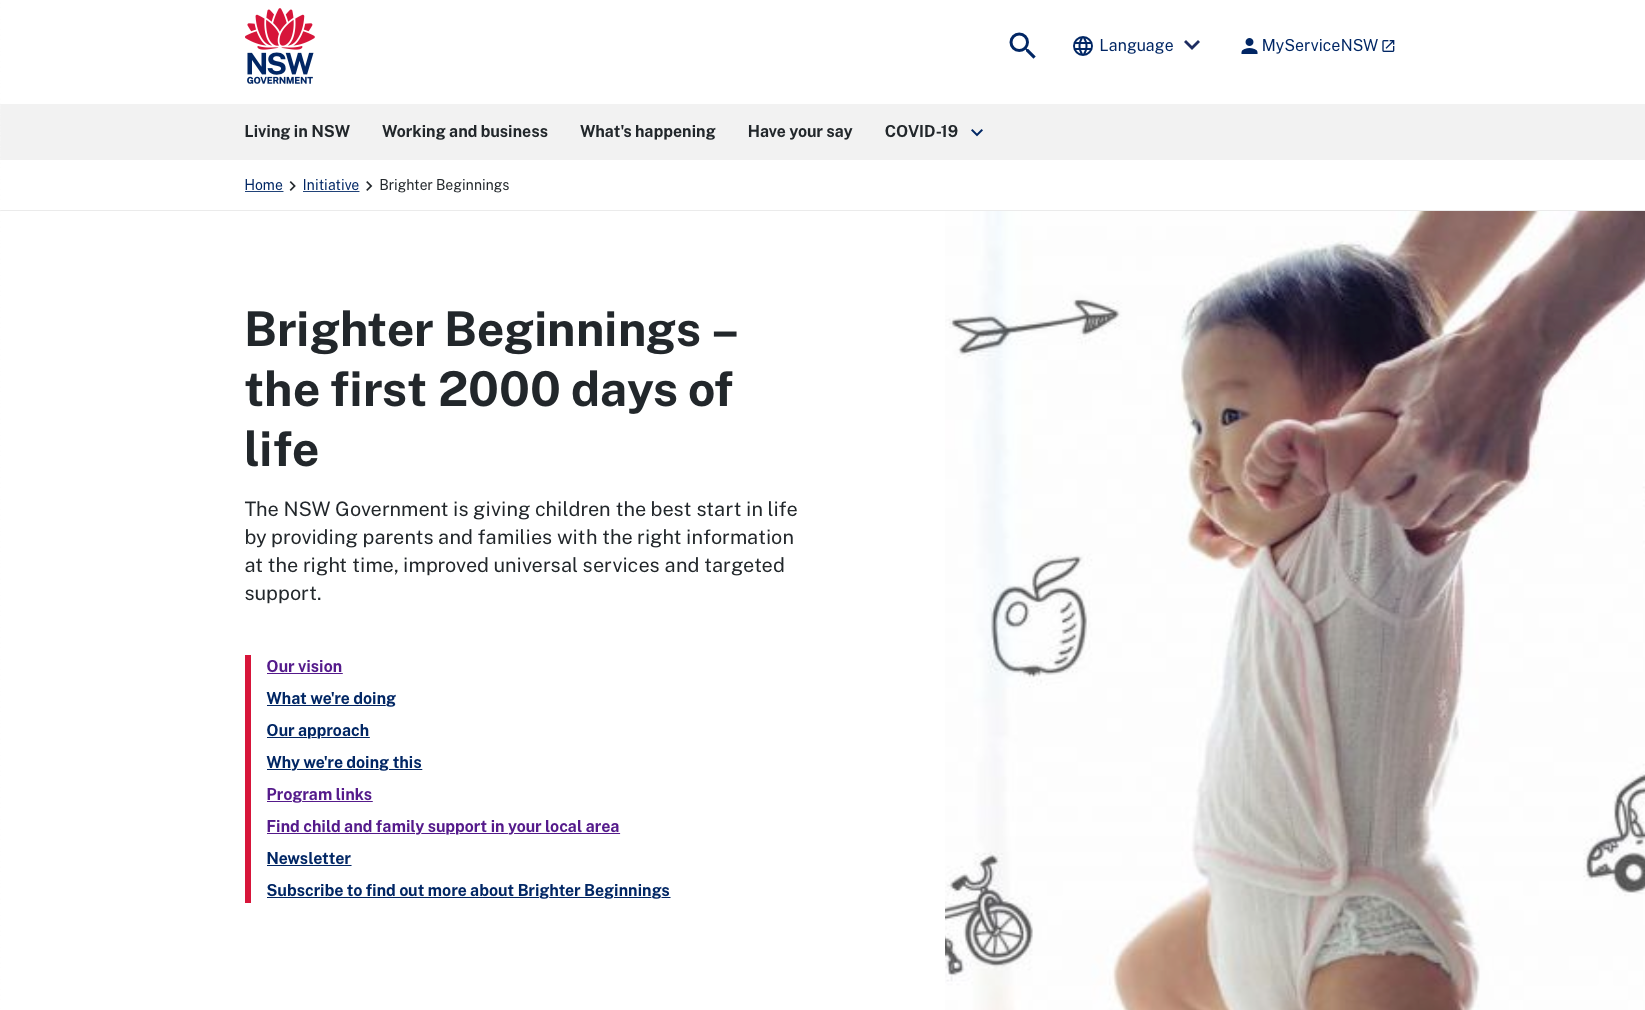Open the Program links anchor
1645x1010 pixels.
(319, 794)
